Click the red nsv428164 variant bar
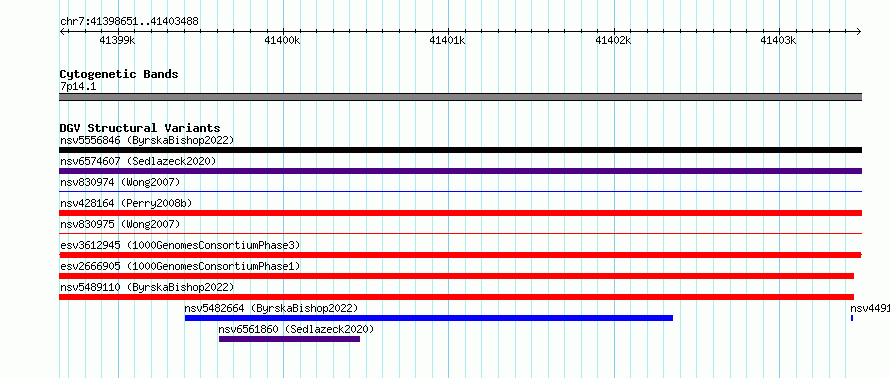The height and width of the screenshot is (378, 890). pos(460,213)
